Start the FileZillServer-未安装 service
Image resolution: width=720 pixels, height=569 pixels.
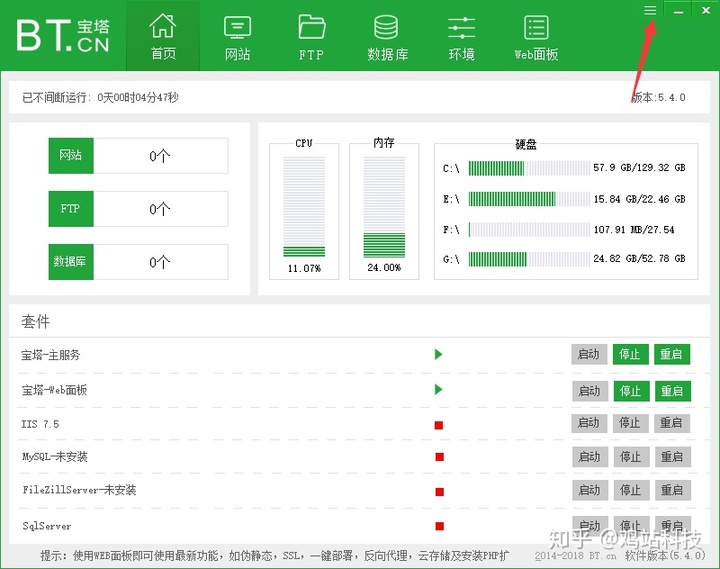coord(590,490)
